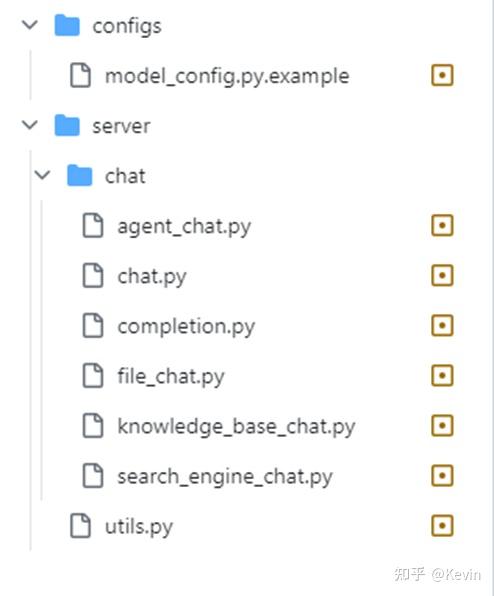Screen dimensions: 494x596
Task: Click the chat subfolder icon
Action: [79, 175]
